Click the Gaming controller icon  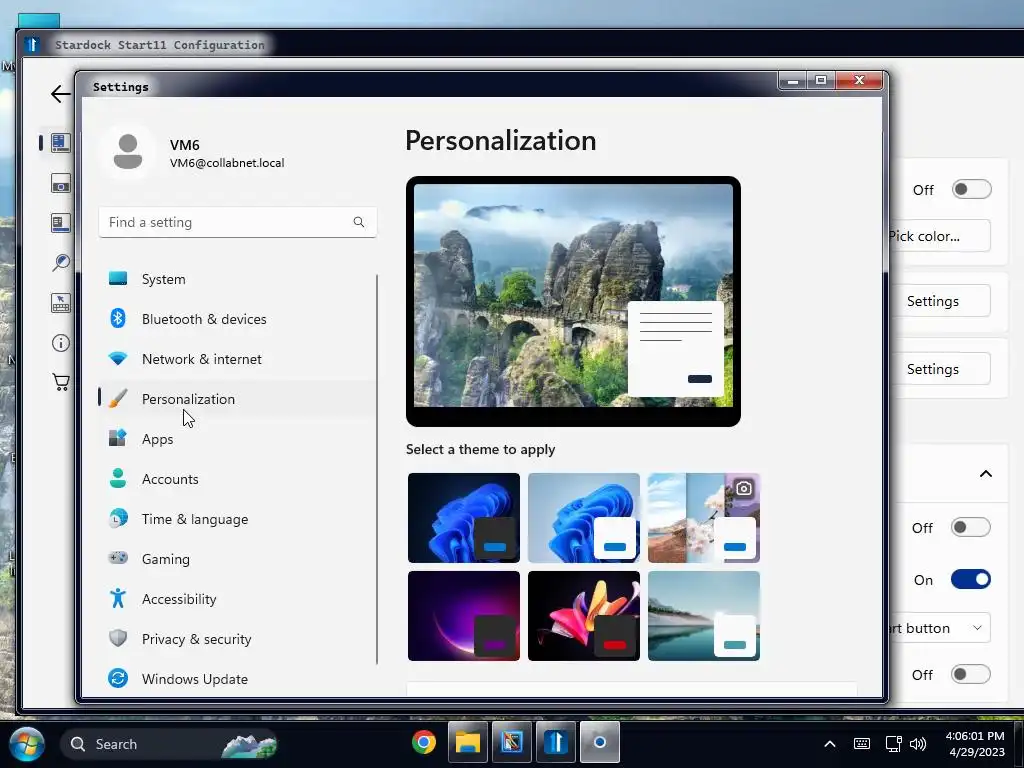pos(118,558)
